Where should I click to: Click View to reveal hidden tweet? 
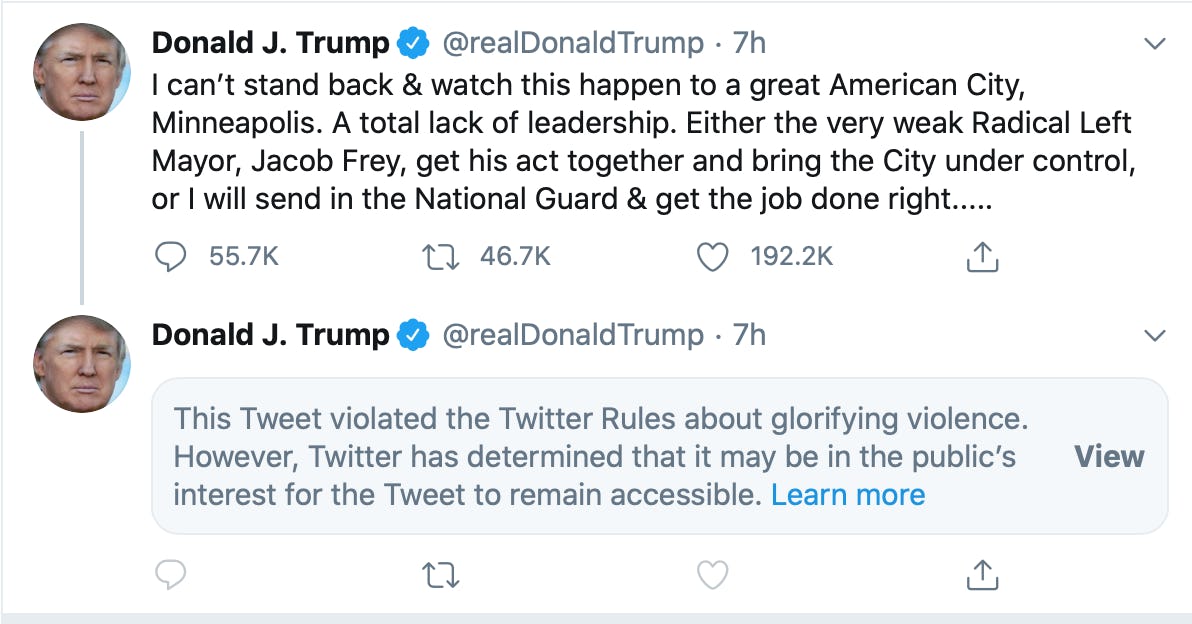pos(1108,456)
